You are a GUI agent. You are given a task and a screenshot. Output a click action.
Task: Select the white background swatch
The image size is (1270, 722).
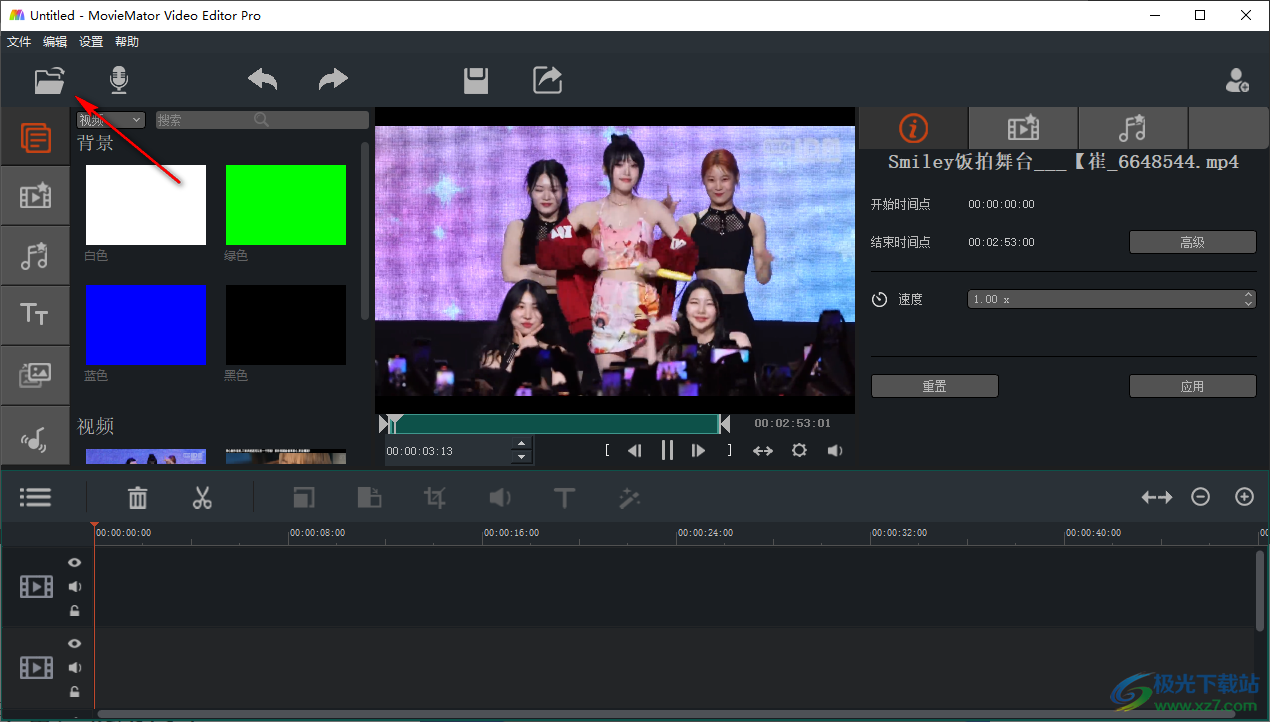tap(146, 205)
